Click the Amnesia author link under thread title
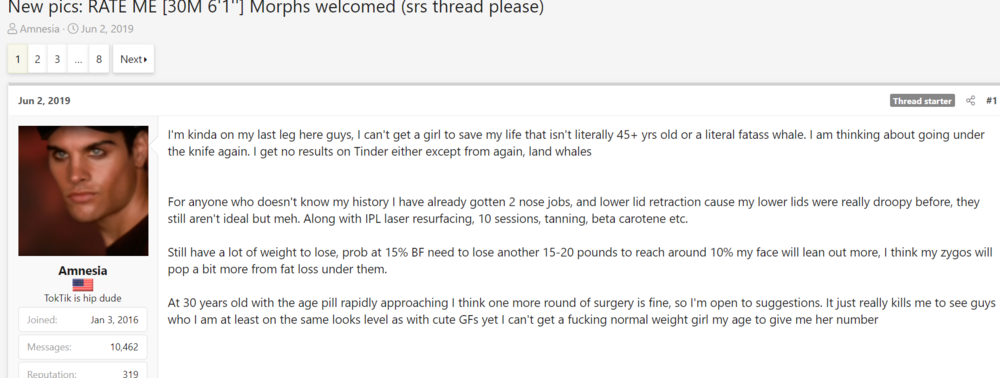The width and height of the screenshot is (1000, 378). (40, 29)
